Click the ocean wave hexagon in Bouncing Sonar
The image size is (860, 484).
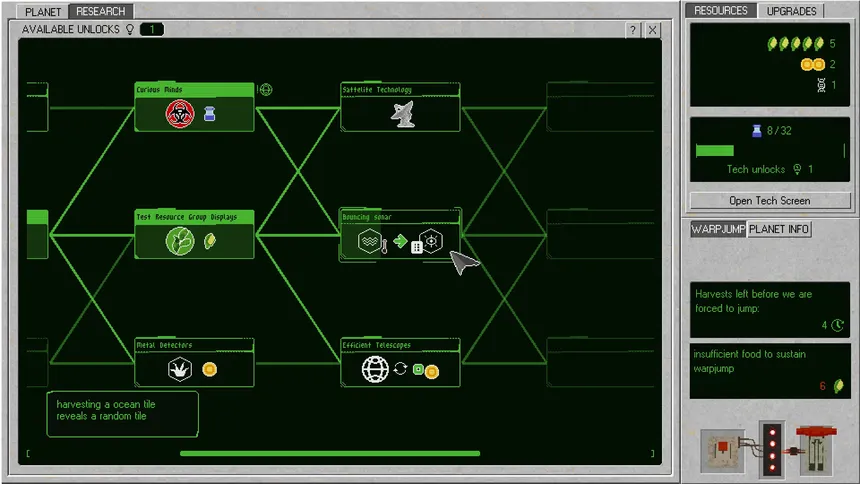[x=370, y=241]
